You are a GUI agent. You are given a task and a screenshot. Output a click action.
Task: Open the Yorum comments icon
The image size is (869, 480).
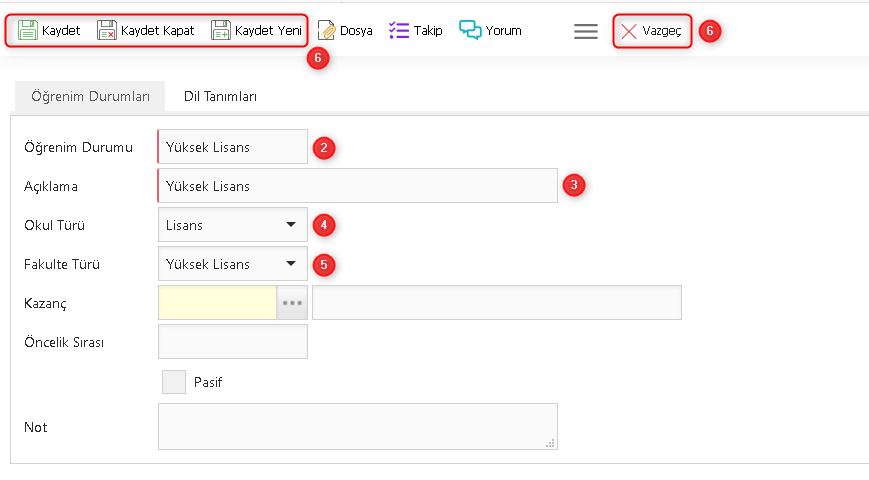pos(470,30)
